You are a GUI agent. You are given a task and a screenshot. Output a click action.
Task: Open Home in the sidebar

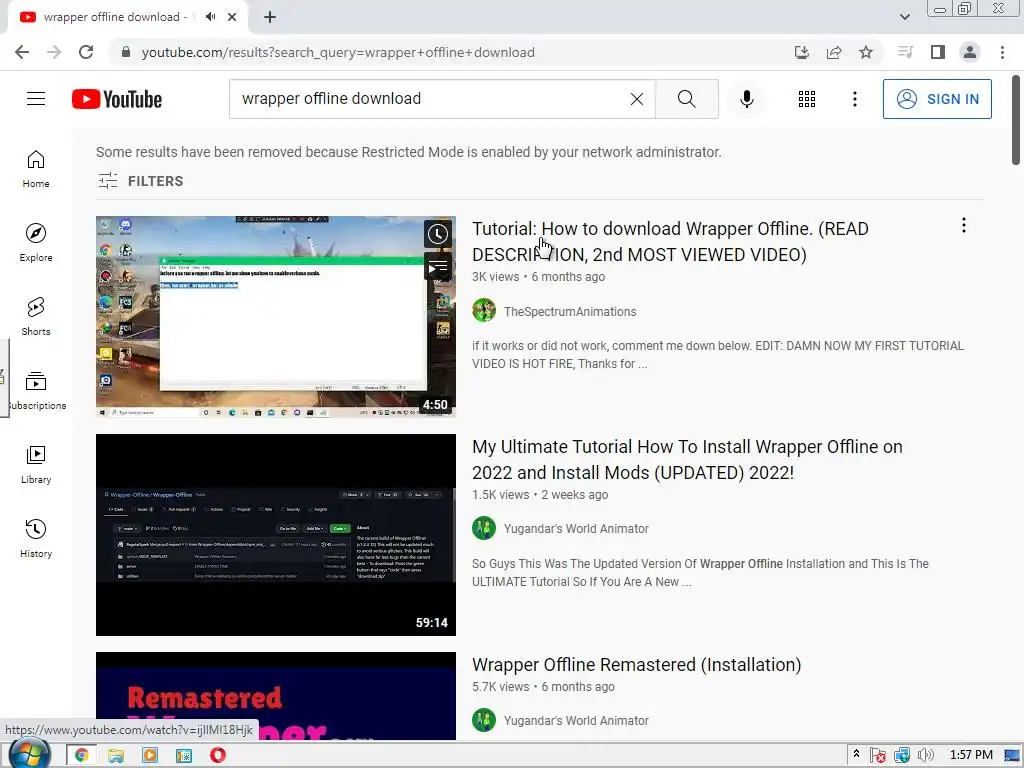coord(36,169)
